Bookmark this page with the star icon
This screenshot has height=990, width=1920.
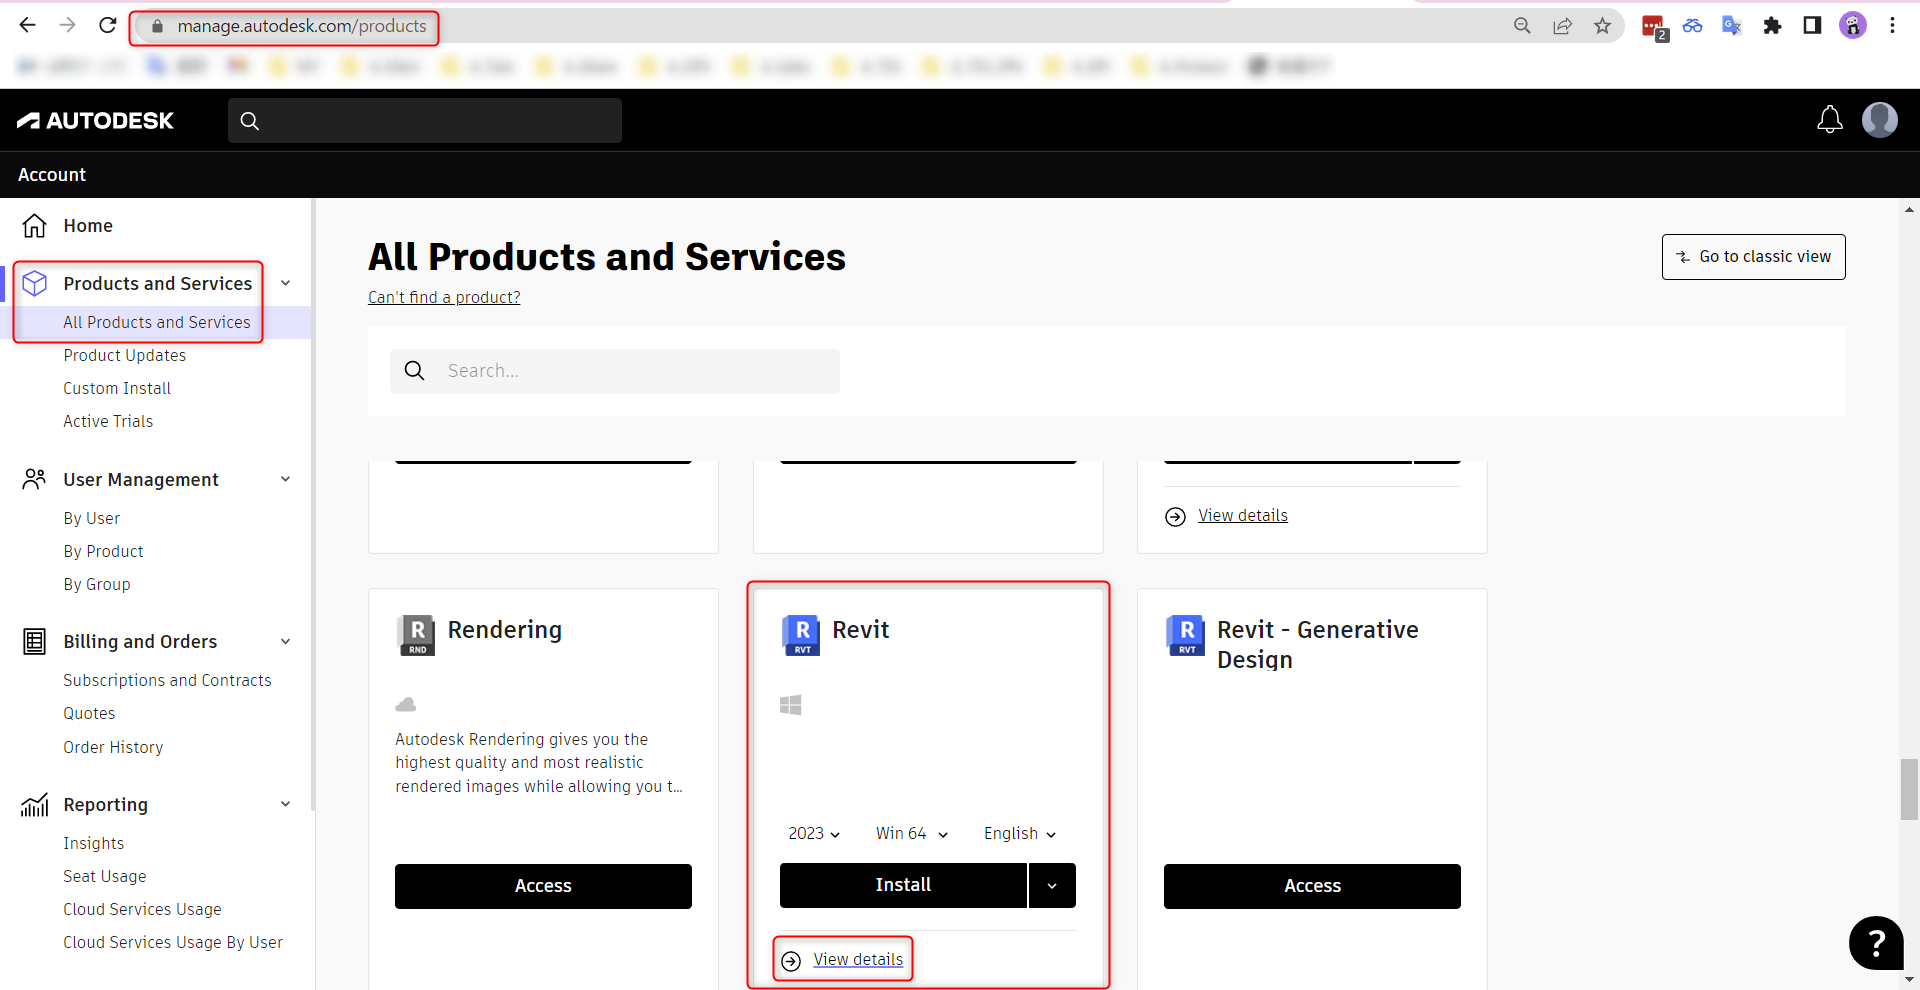click(x=1603, y=26)
